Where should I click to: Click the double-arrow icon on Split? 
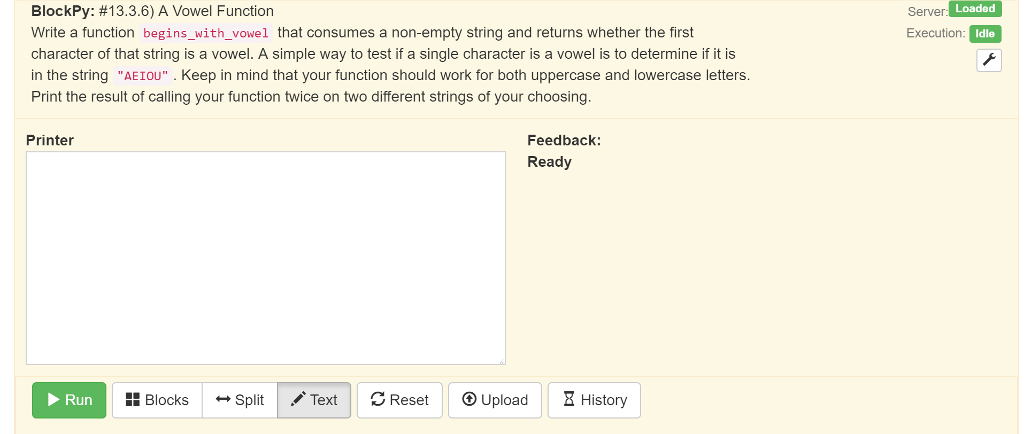223,399
